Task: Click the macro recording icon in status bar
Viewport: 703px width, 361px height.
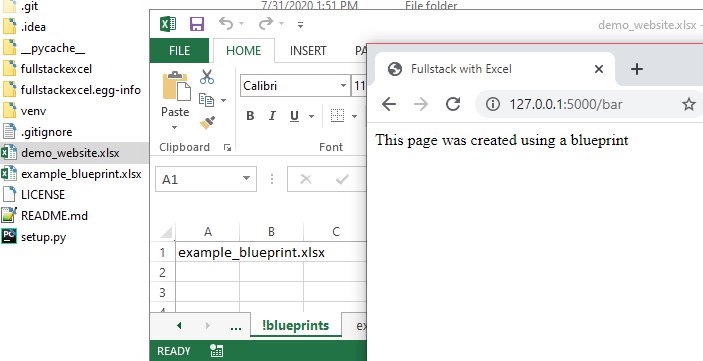Action: click(x=217, y=351)
